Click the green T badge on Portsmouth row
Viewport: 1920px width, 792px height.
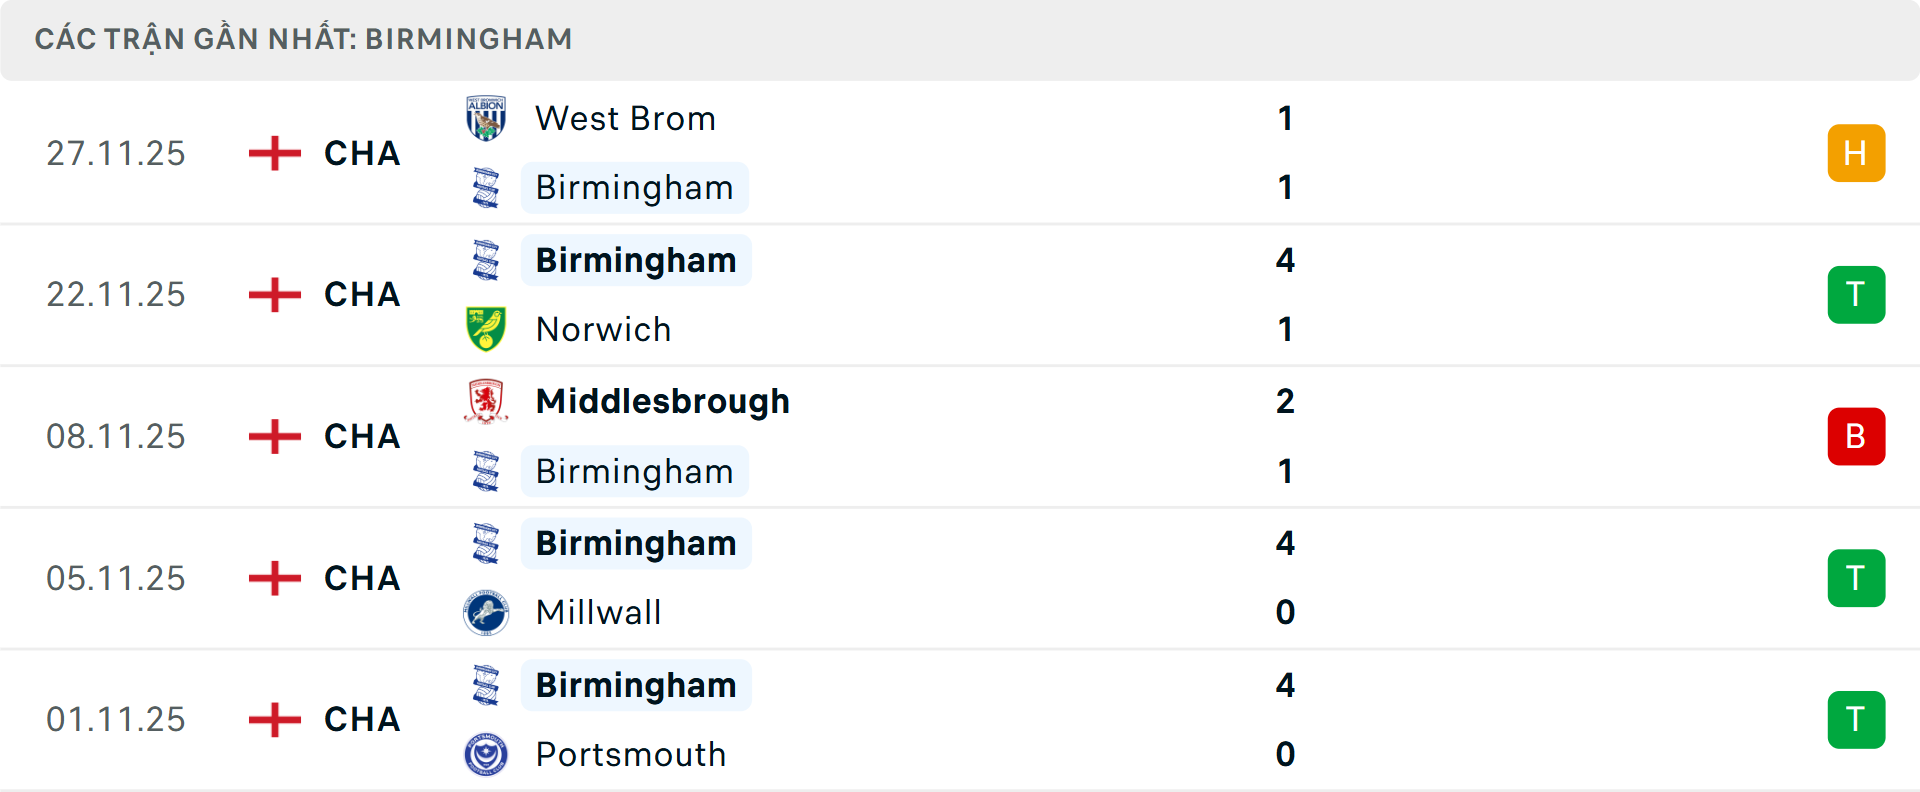(x=1856, y=719)
